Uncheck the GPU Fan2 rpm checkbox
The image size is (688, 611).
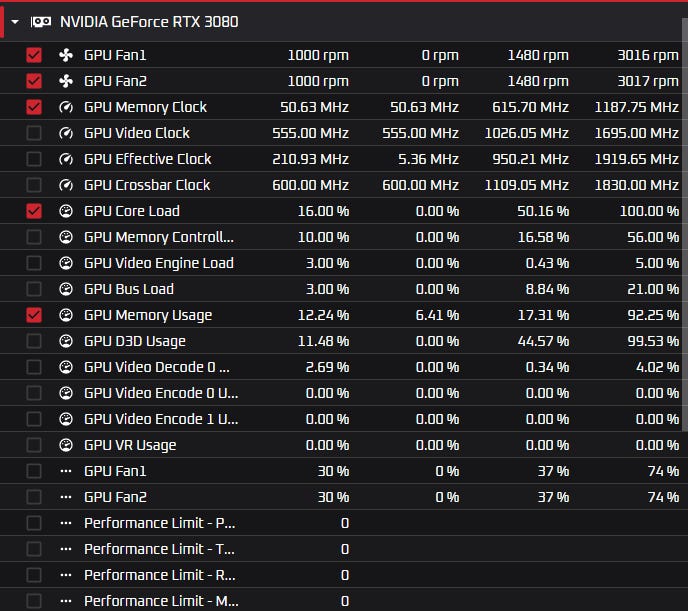pos(34,81)
